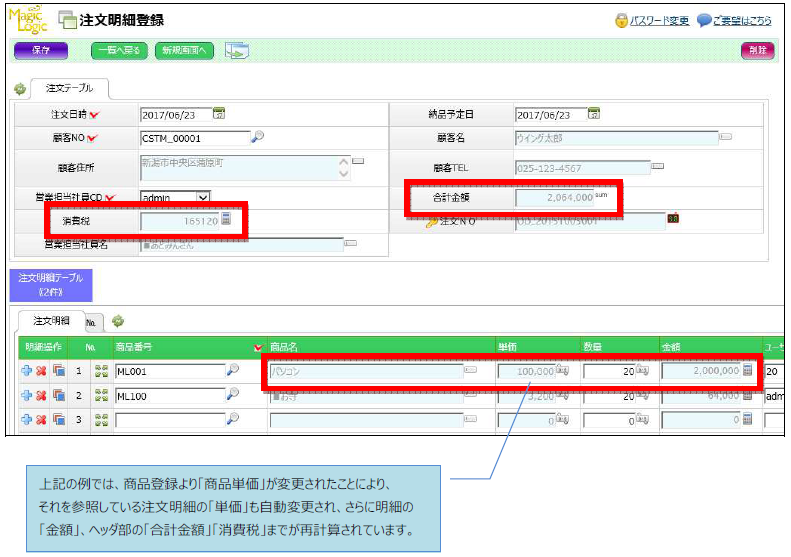Open calendar picker for 納品予定日
The width and height of the screenshot is (791, 557).
pos(594,114)
